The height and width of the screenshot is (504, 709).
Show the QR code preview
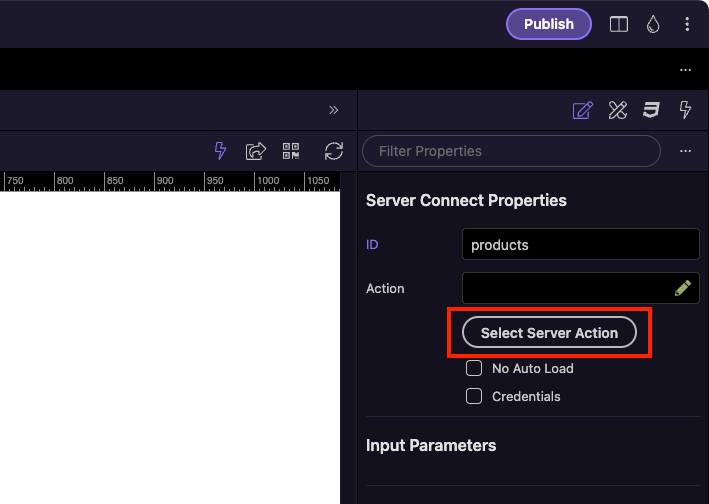tap(291, 151)
